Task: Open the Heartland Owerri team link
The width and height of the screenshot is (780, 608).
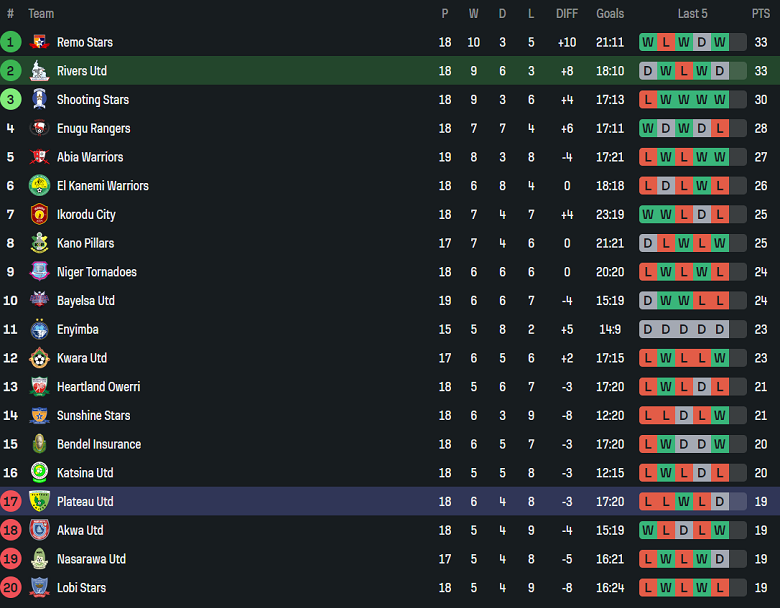Action: pos(98,387)
